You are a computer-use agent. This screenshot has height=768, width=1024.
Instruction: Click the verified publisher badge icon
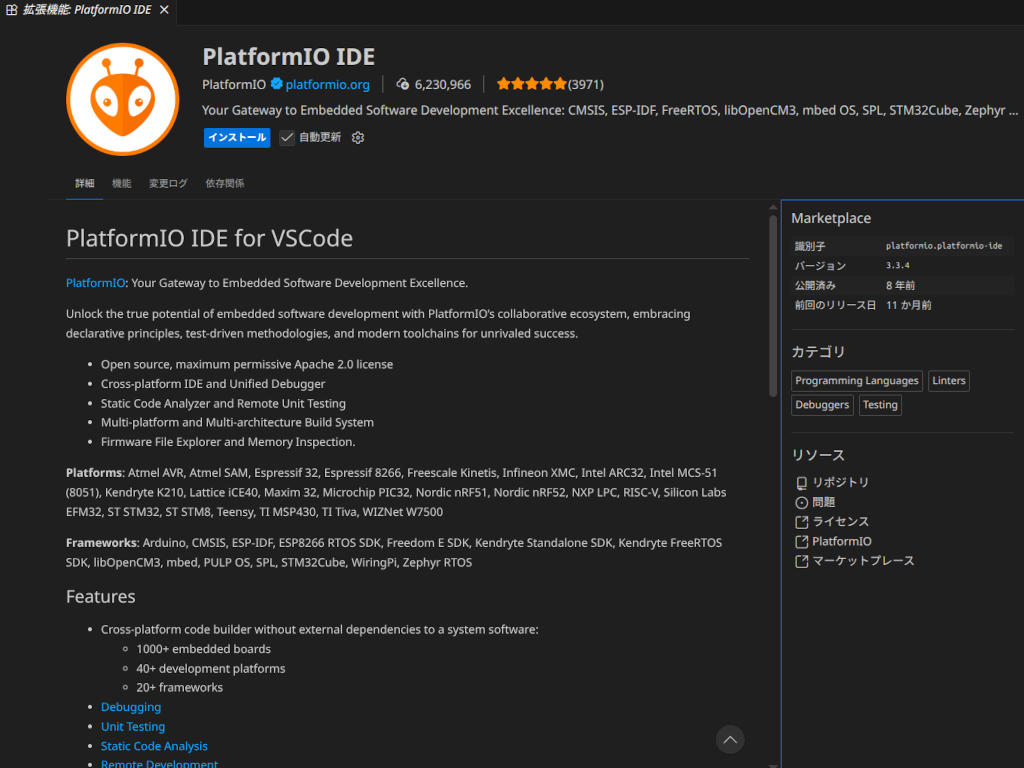[276, 84]
